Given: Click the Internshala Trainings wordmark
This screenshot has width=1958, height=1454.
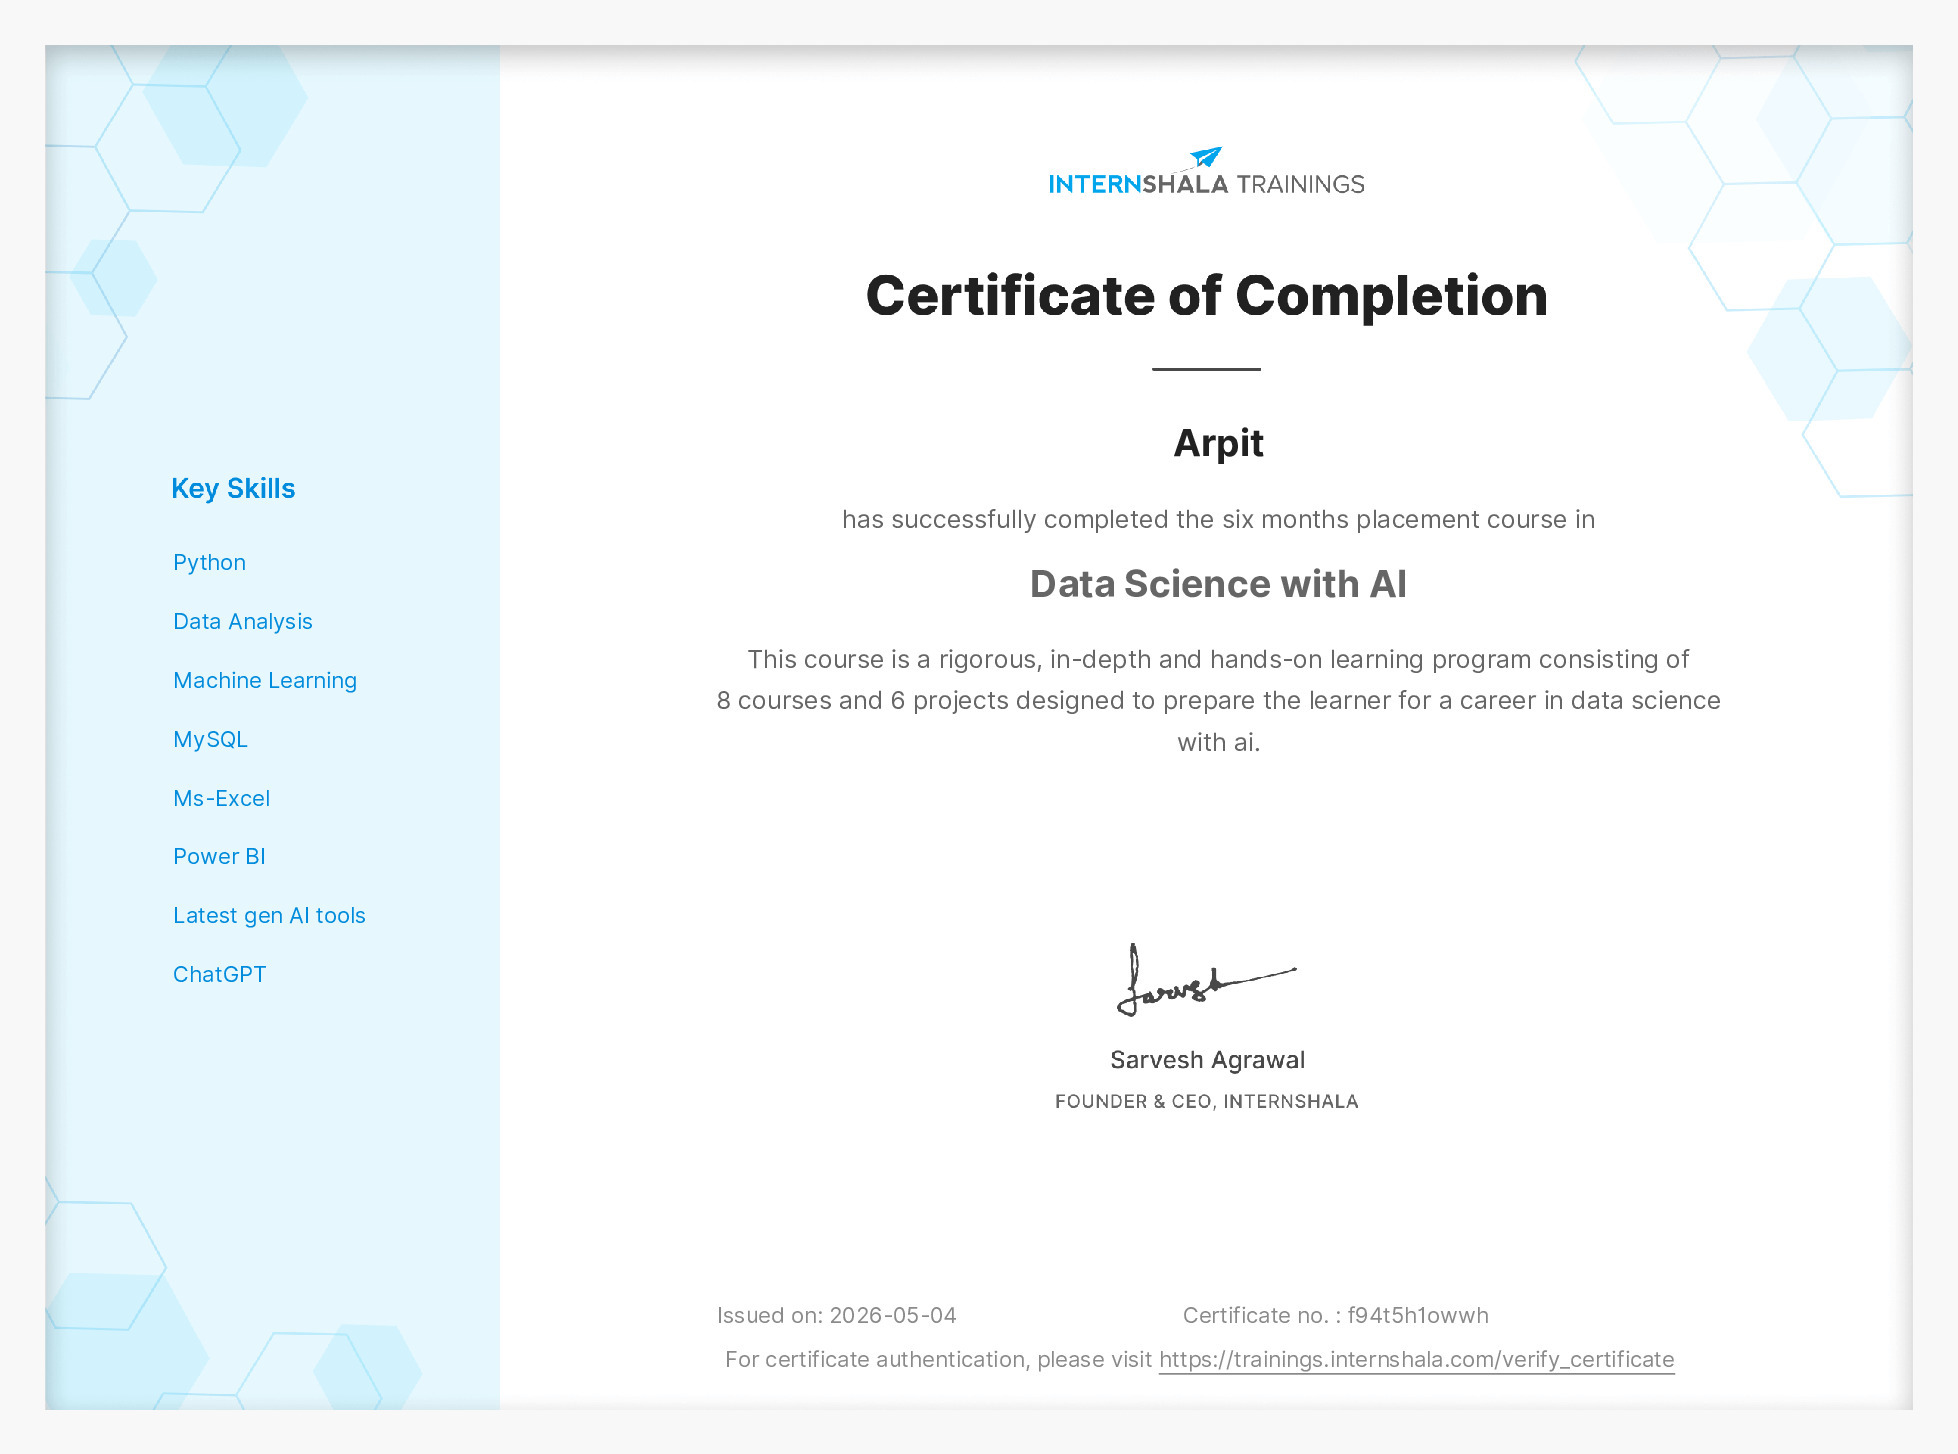Looking at the screenshot, I should [x=1206, y=184].
